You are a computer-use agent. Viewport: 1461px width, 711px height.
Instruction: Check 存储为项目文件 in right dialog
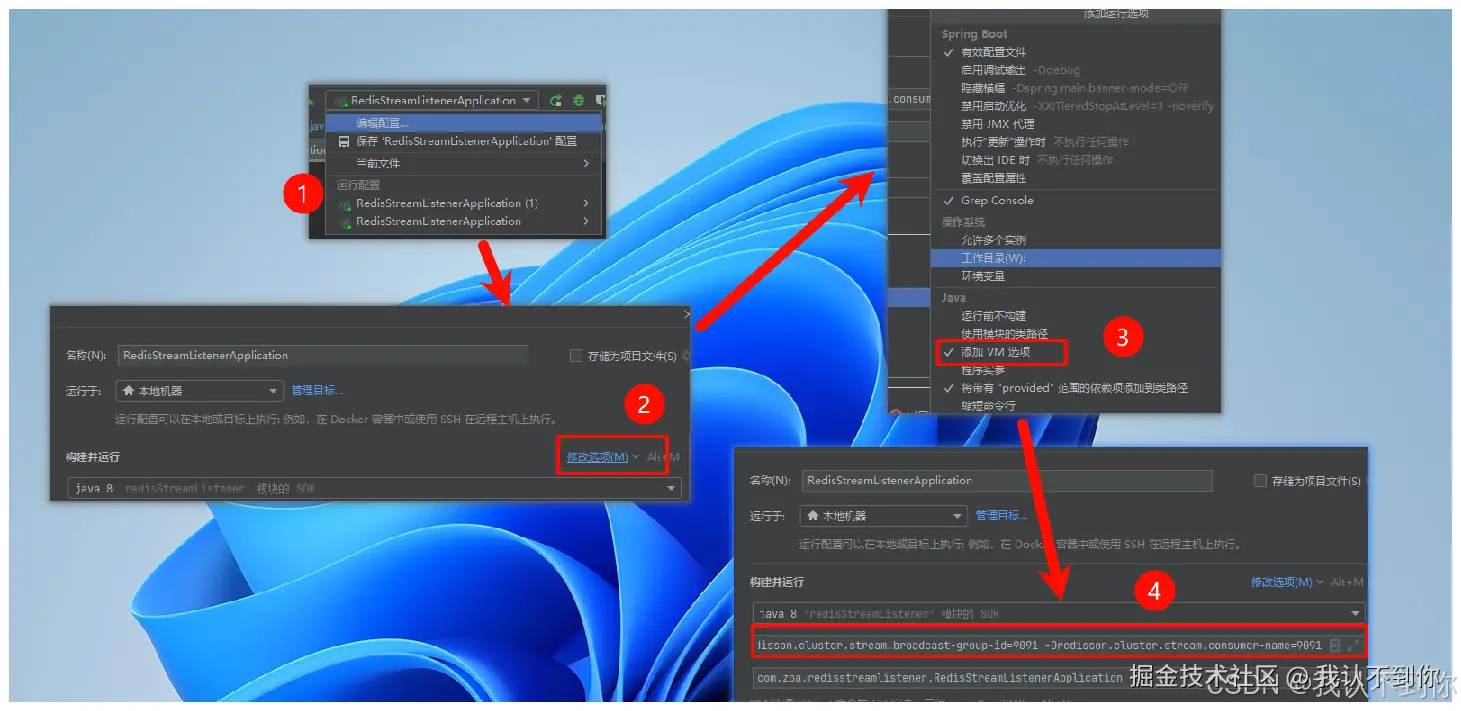[x=1260, y=481]
